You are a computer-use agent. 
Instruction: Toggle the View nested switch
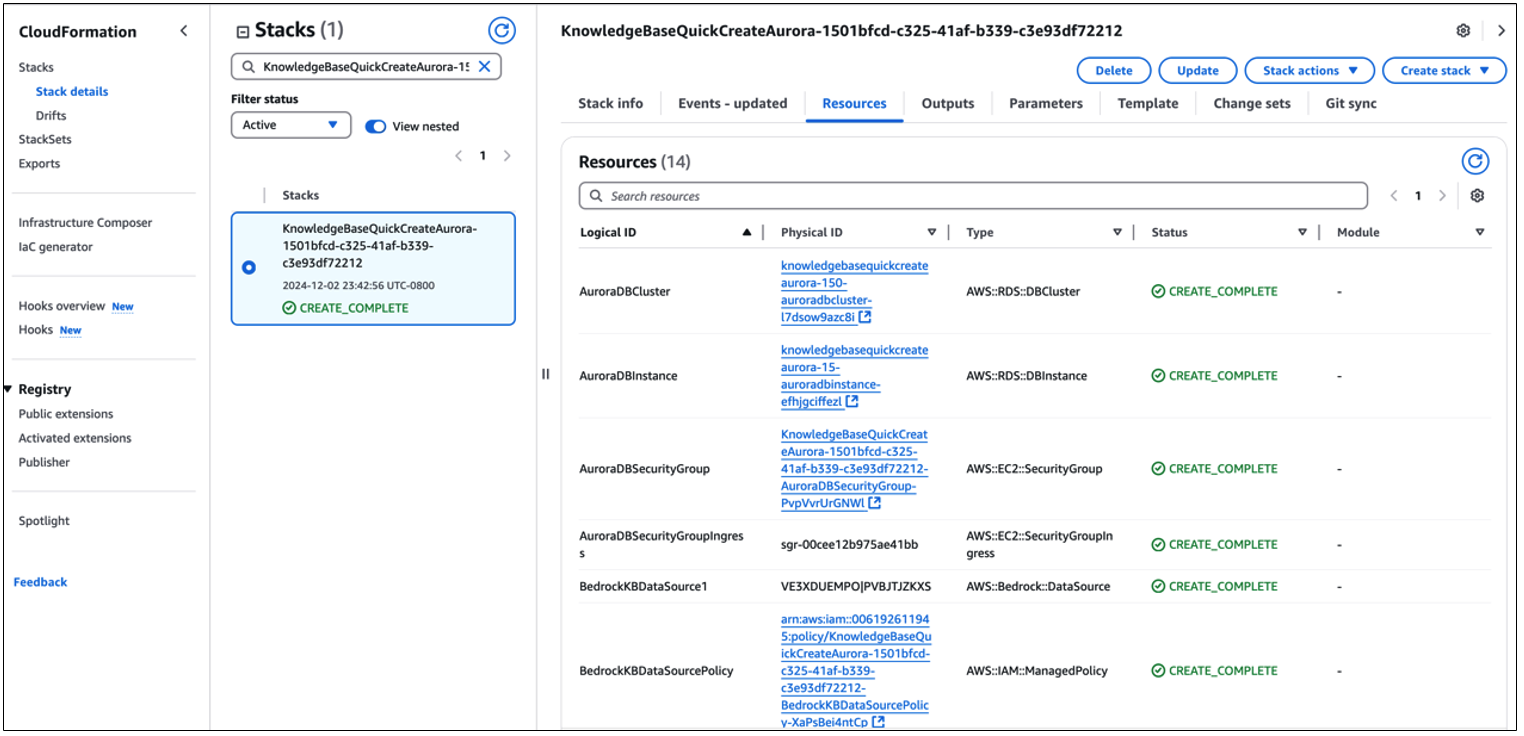click(x=376, y=127)
